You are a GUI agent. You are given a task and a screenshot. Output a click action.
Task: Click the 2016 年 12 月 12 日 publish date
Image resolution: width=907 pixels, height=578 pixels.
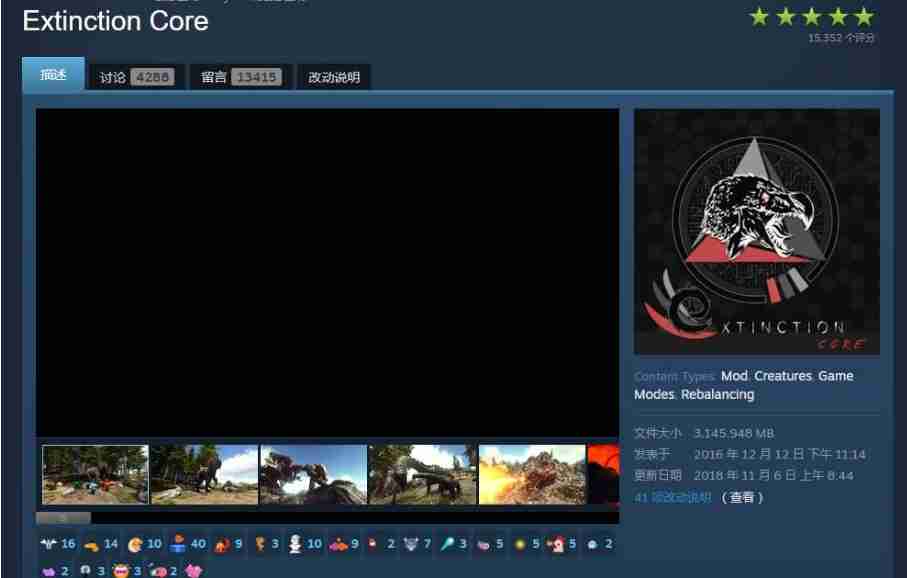tap(779, 455)
